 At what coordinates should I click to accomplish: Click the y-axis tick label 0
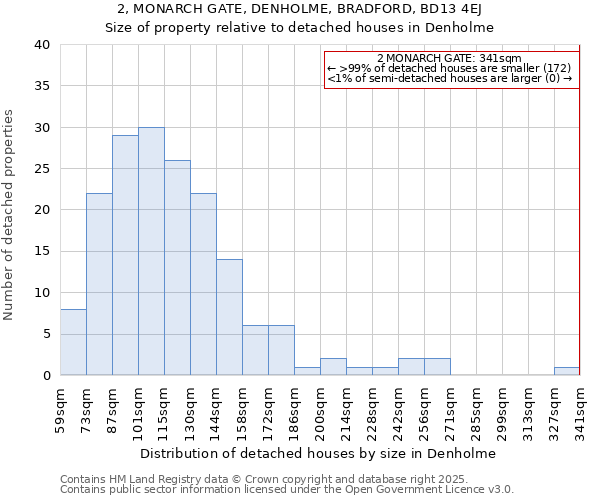click(x=47, y=376)
